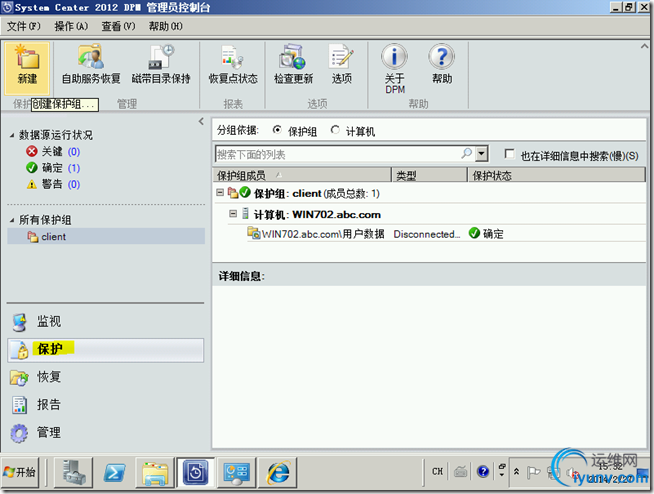
Task: Sort by 保护组成员 column header
Action: (302, 175)
